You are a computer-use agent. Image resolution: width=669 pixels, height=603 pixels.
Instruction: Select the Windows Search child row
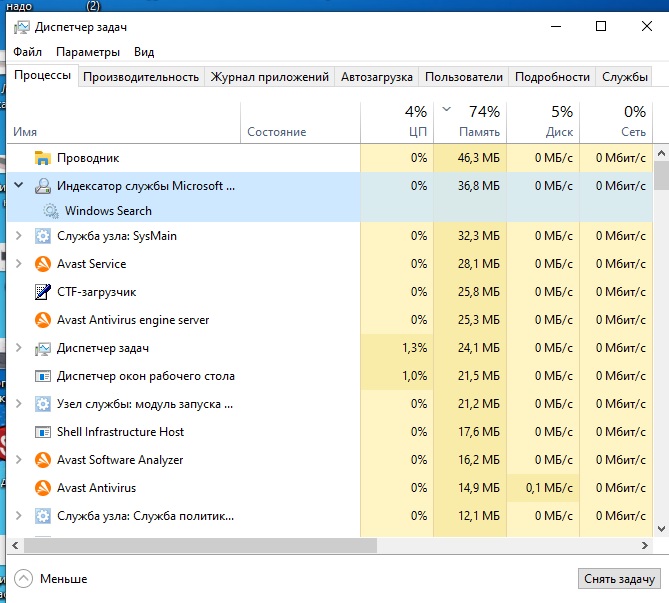tap(330, 211)
